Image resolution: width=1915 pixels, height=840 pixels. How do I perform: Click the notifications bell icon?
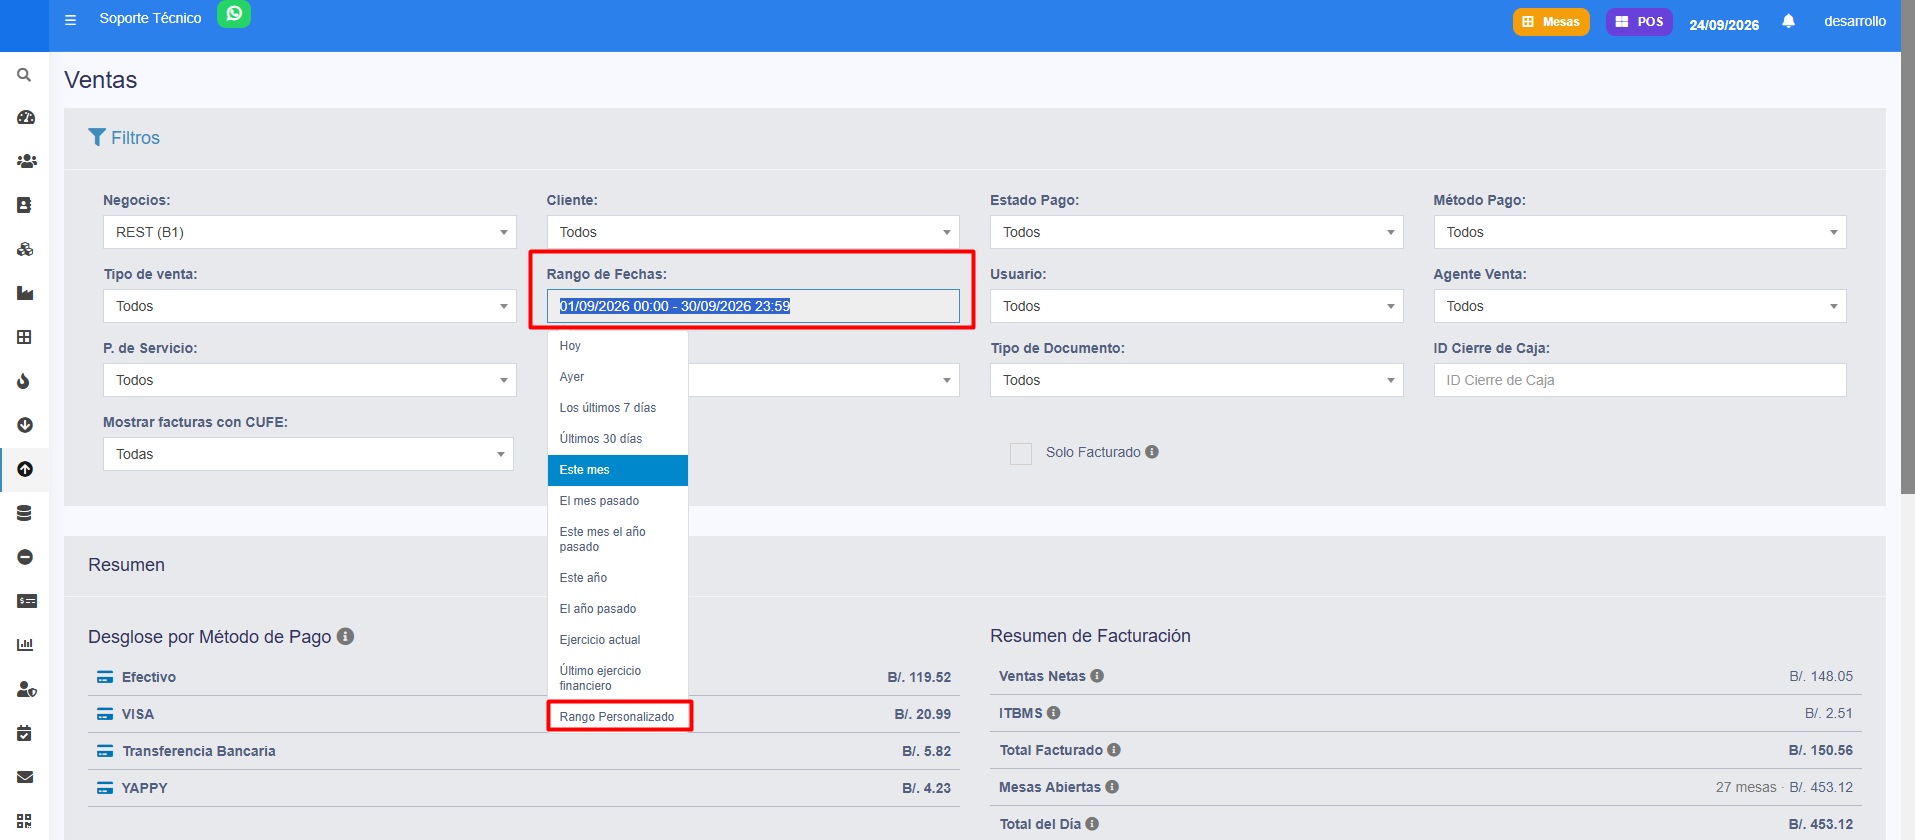1788,21
